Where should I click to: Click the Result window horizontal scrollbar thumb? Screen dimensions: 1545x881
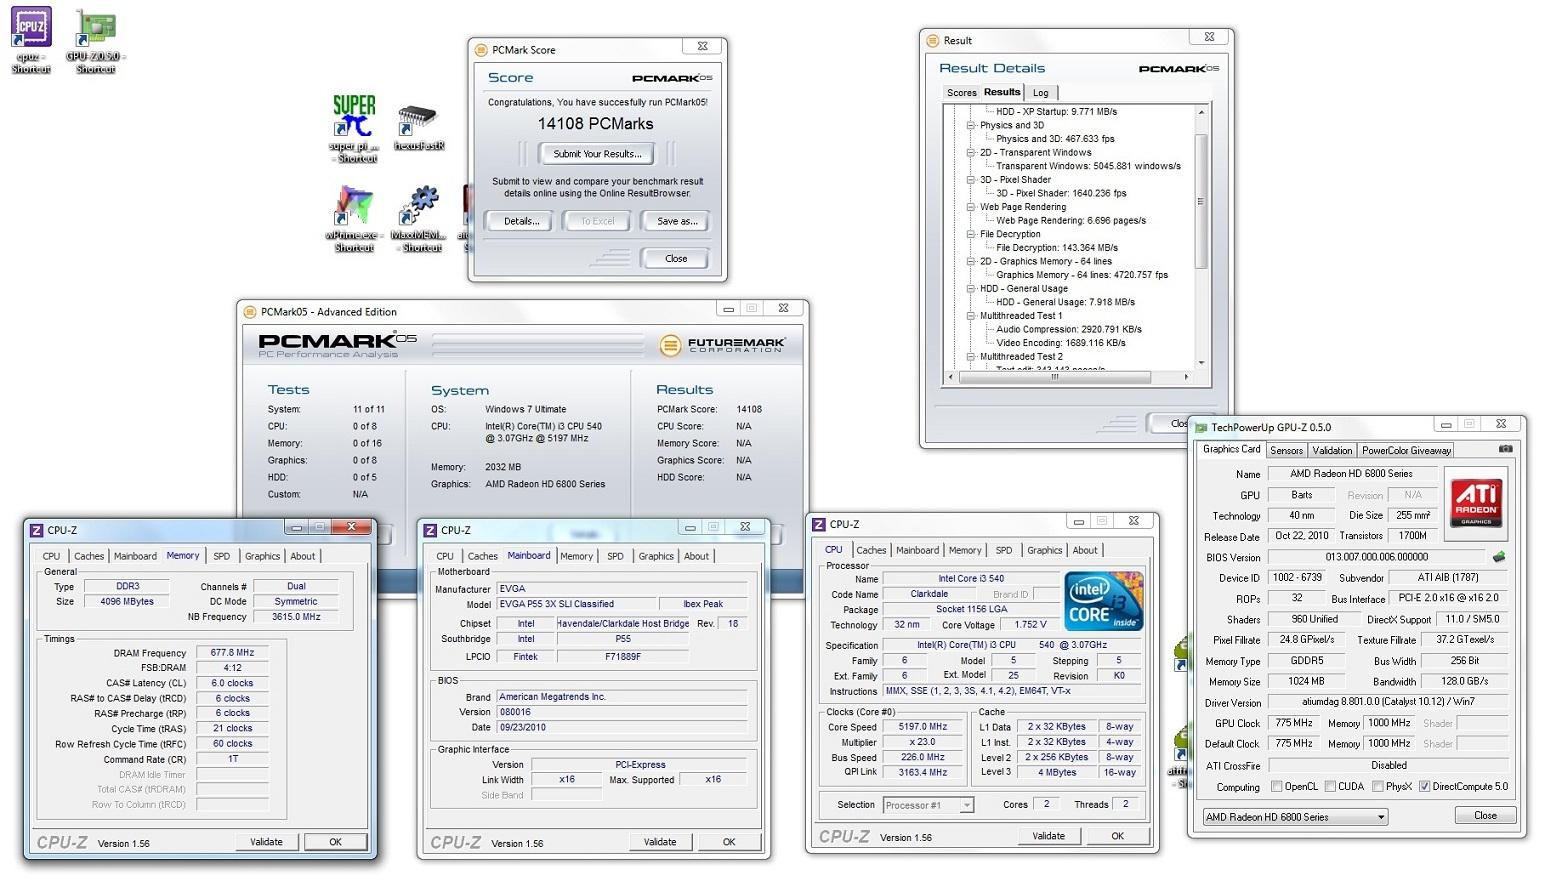point(1054,377)
